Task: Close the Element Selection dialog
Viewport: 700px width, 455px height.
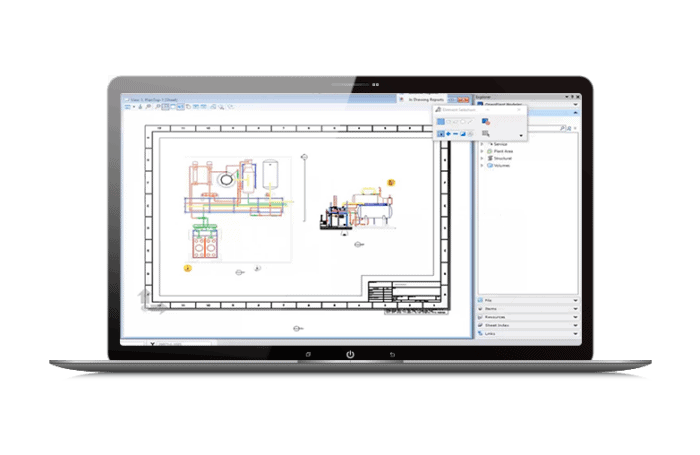Action: pyautogui.click(x=519, y=109)
